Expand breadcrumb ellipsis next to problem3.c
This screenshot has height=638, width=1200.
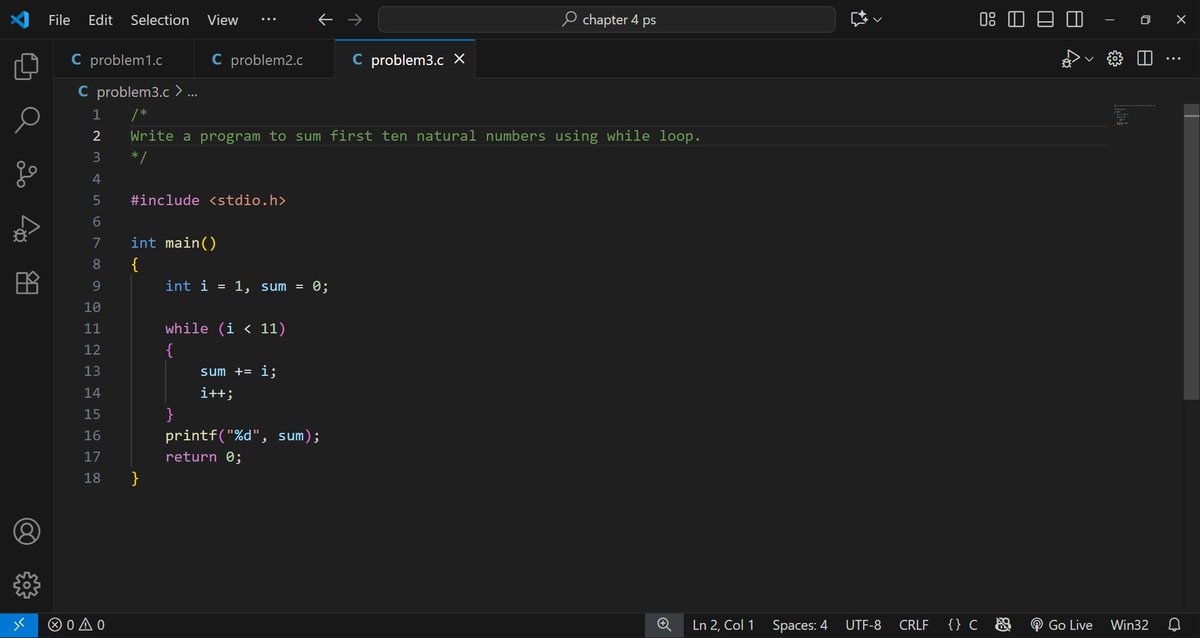[194, 91]
